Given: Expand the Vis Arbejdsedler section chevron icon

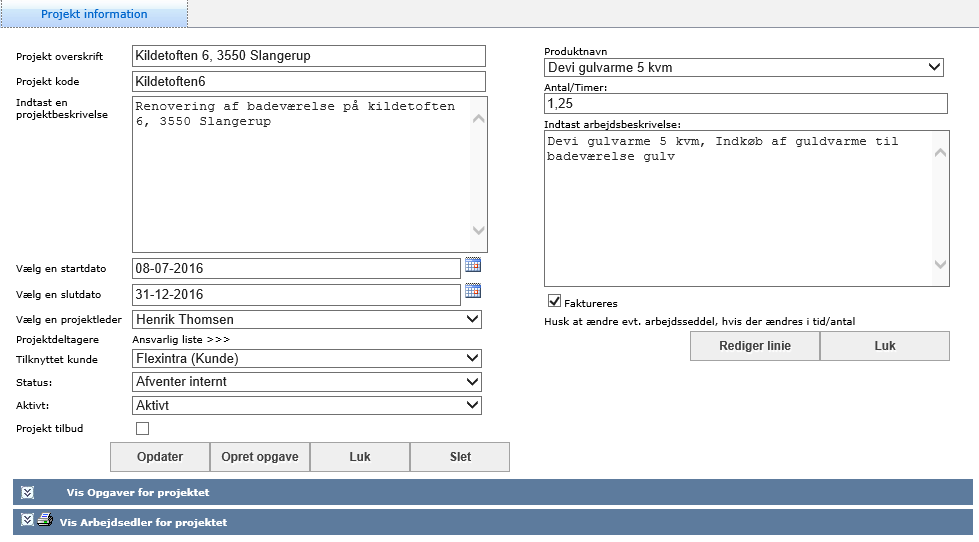Looking at the screenshot, I should click(x=27, y=520).
